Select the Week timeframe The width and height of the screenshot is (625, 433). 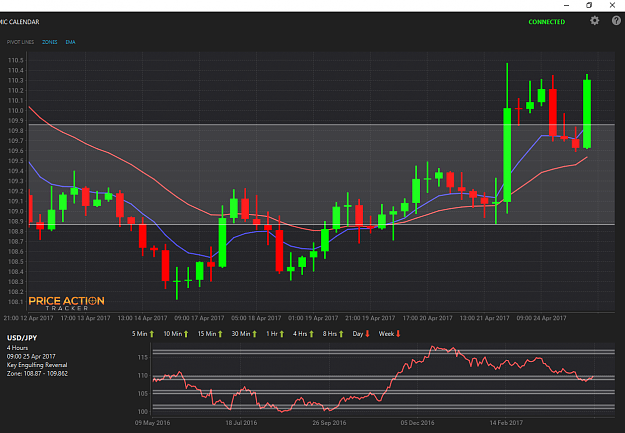click(386, 334)
